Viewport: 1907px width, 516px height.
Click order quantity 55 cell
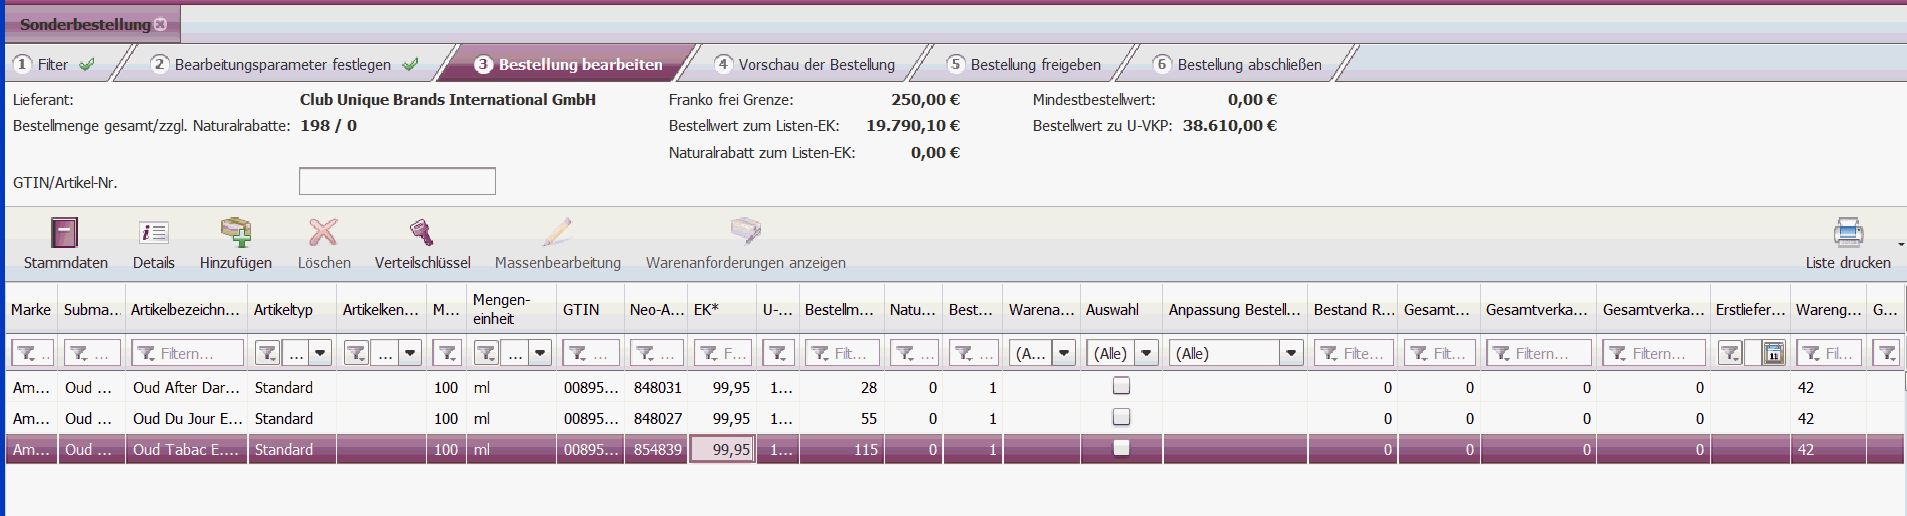(x=841, y=418)
